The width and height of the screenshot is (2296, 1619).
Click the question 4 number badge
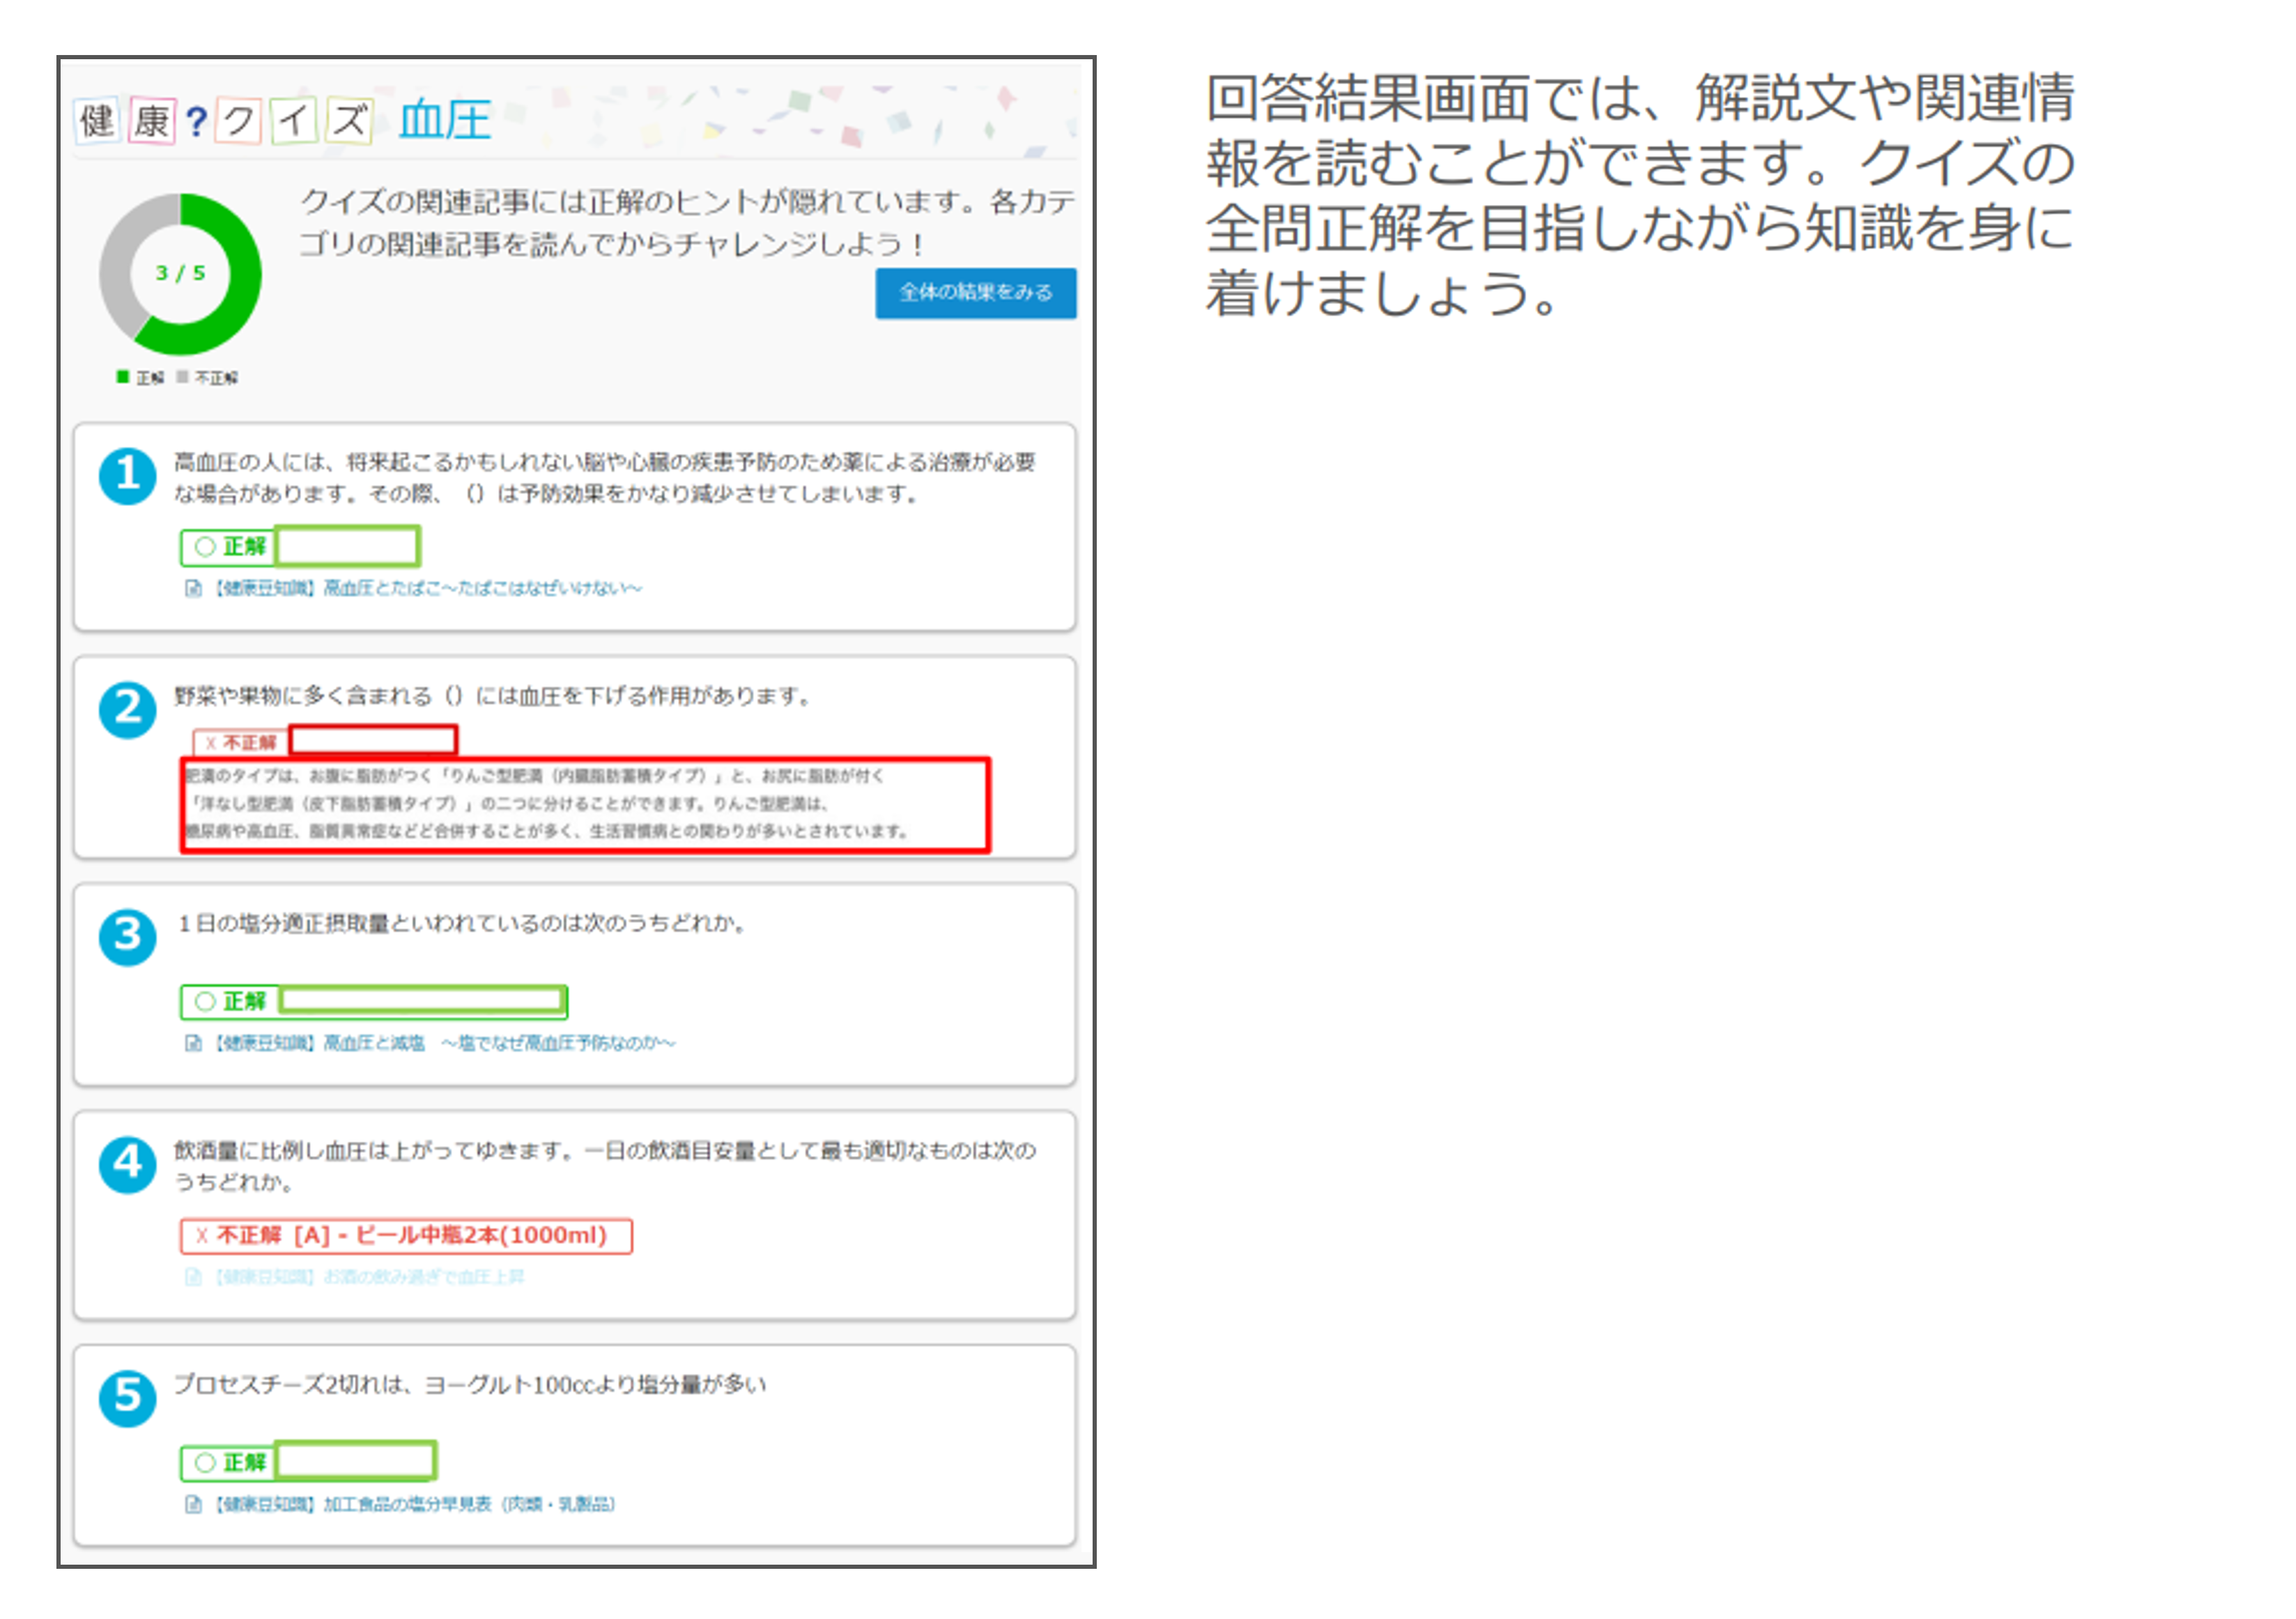(127, 1165)
